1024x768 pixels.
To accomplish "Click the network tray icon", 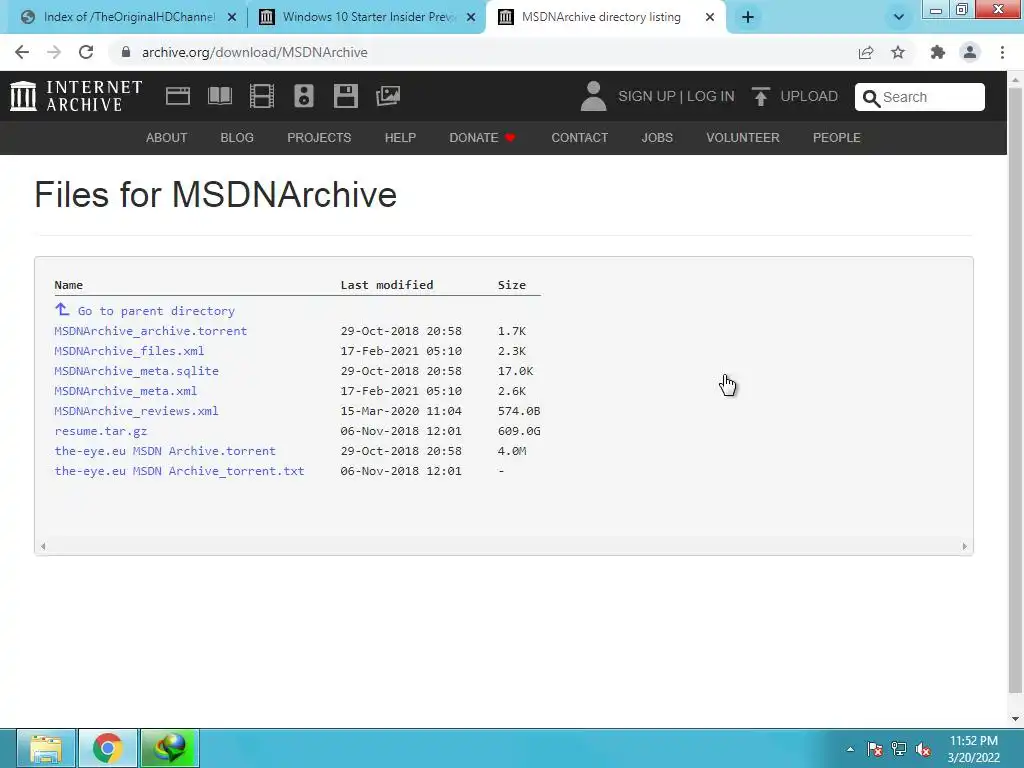I will click(x=899, y=749).
